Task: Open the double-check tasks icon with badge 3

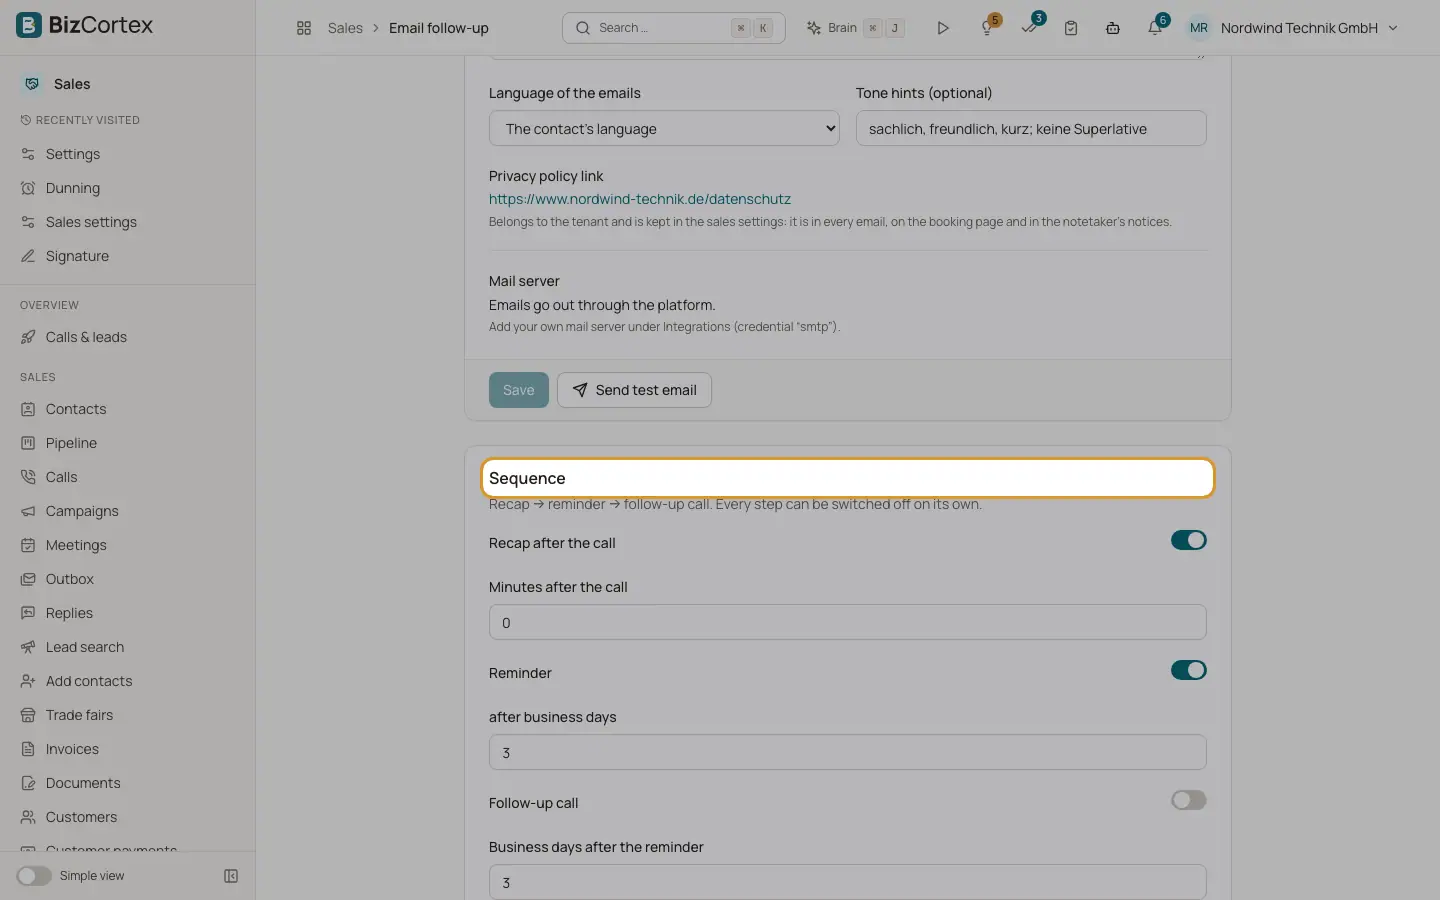Action: click(1030, 27)
